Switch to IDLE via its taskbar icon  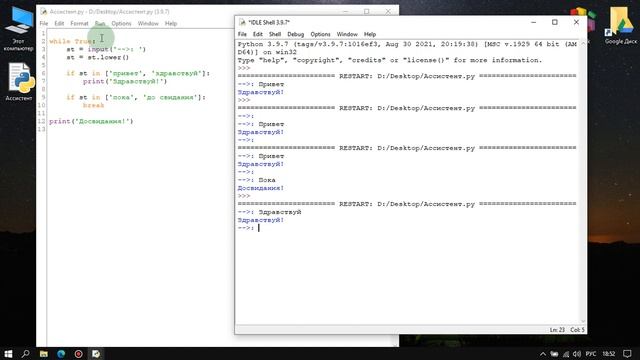click(x=96, y=353)
